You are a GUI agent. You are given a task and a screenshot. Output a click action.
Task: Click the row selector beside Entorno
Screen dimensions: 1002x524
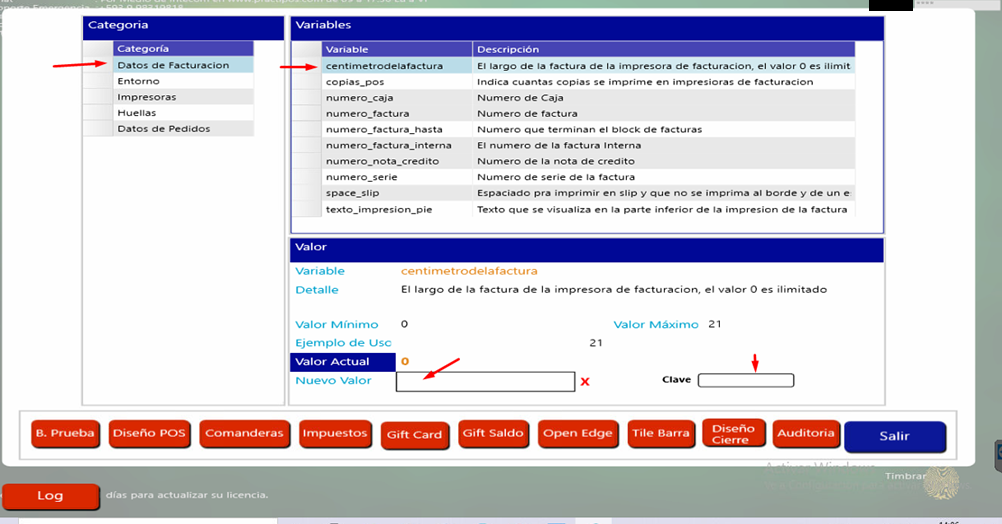98,81
